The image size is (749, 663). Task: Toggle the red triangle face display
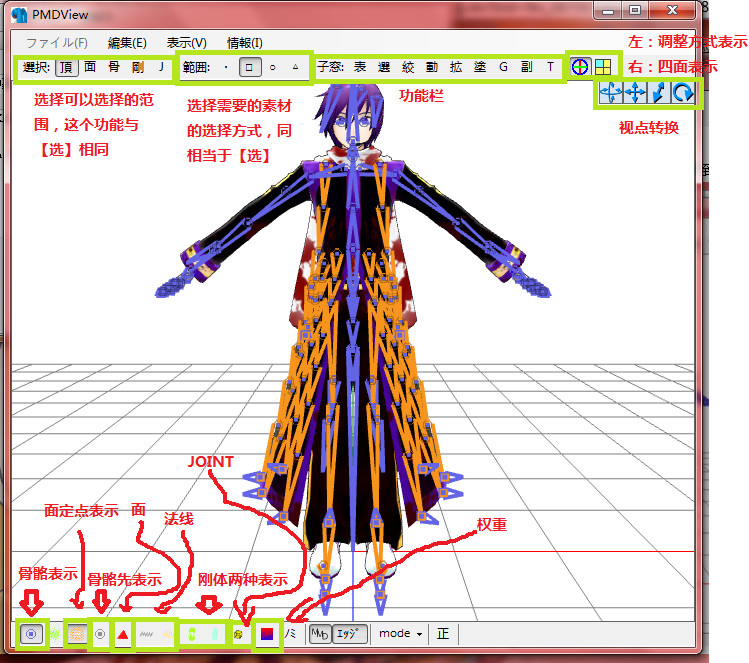[123, 634]
